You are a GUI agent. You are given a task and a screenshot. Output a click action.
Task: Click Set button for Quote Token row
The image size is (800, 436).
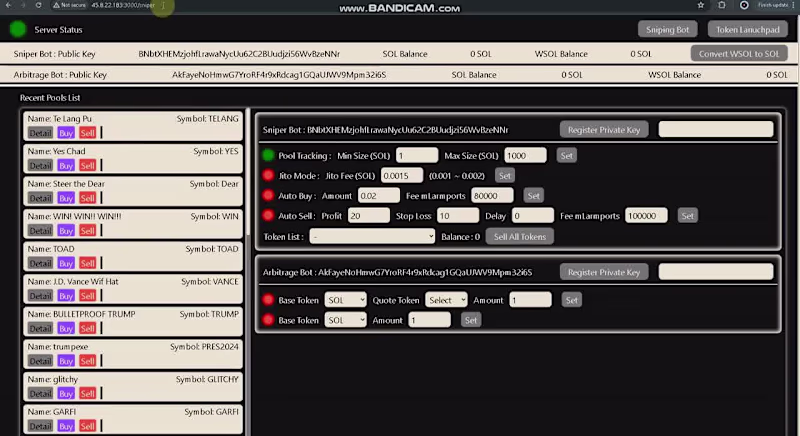click(x=571, y=300)
